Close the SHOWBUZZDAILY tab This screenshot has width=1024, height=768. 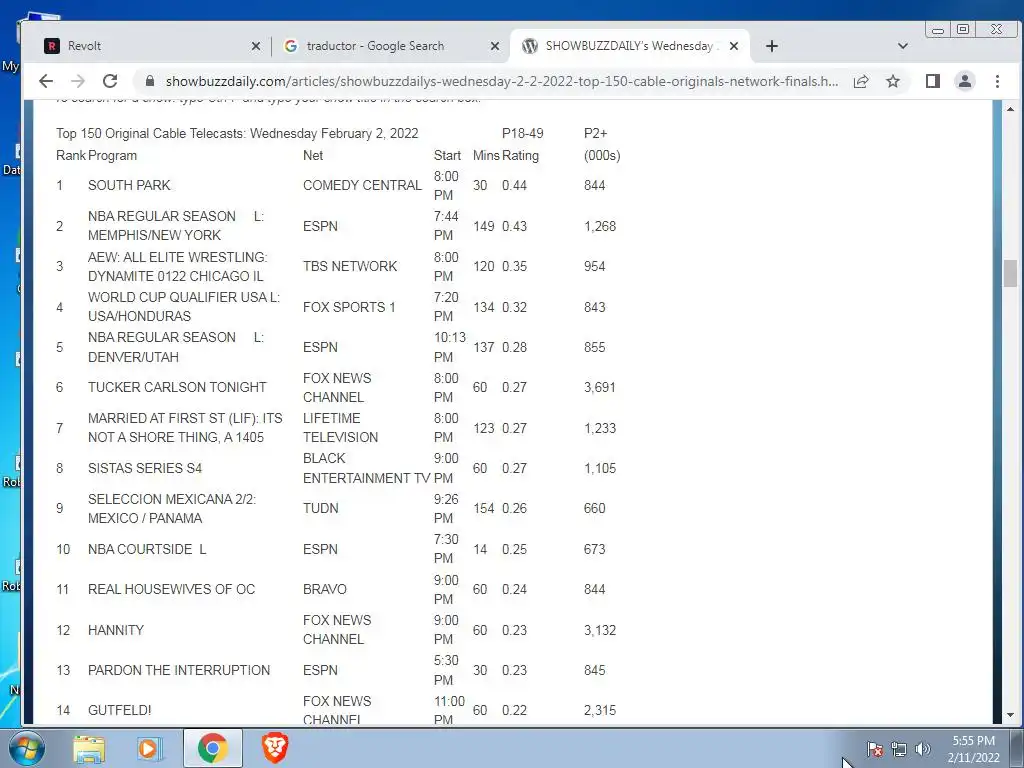[733, 46]
